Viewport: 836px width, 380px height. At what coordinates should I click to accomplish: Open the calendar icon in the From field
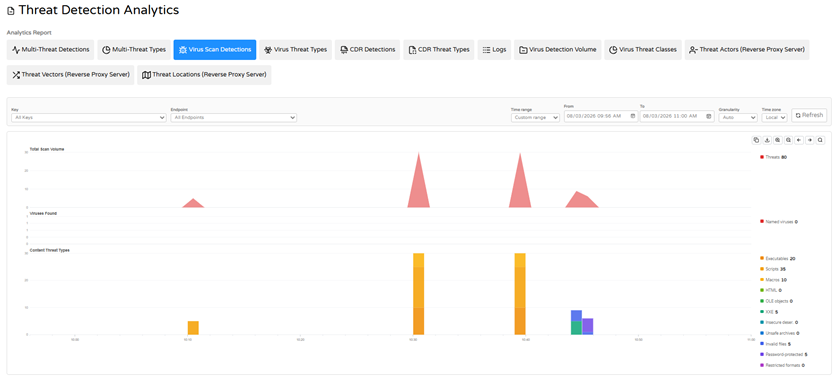coord(633,116)
